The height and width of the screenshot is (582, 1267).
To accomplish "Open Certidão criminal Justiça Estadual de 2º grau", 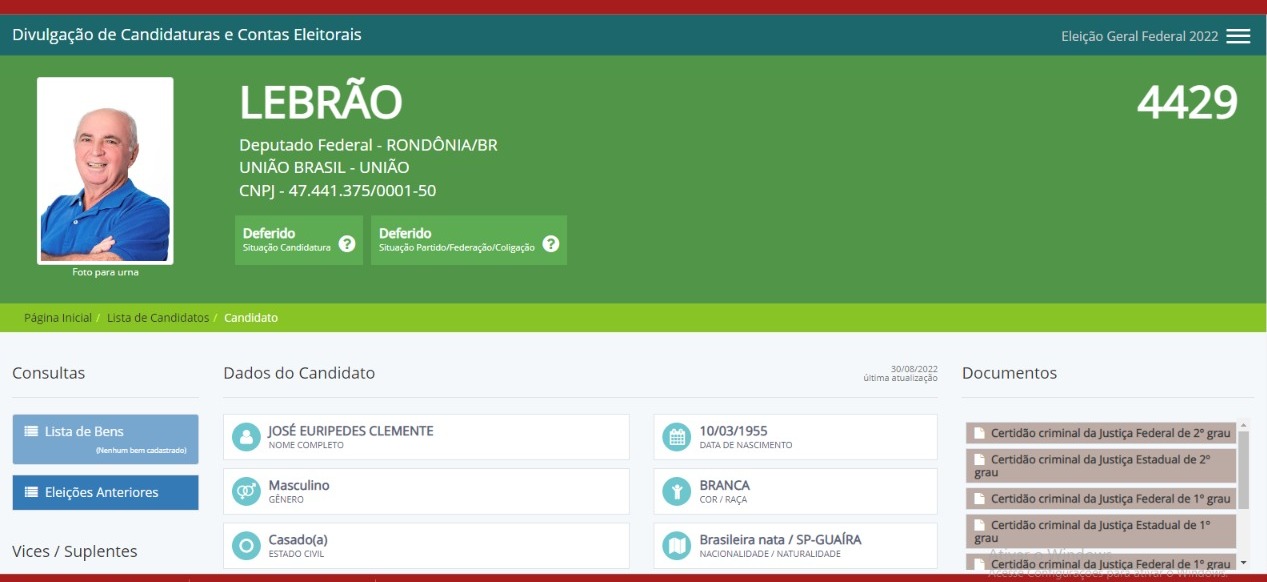I will pyautogui.click(x=1101, y=465).
